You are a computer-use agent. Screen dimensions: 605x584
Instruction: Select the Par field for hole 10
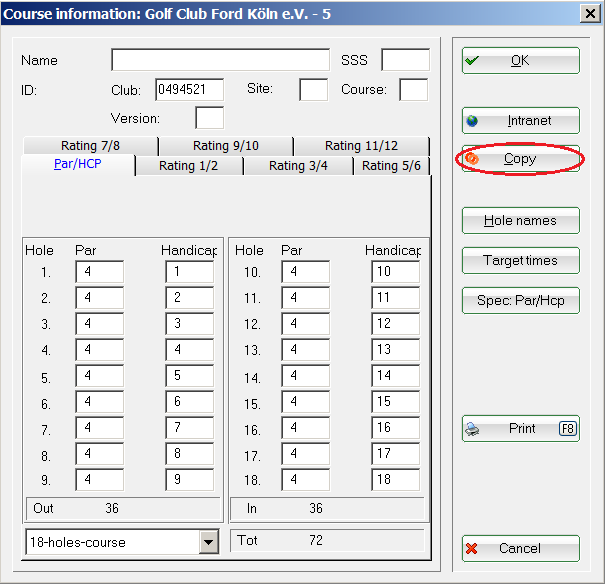(306, 272)
